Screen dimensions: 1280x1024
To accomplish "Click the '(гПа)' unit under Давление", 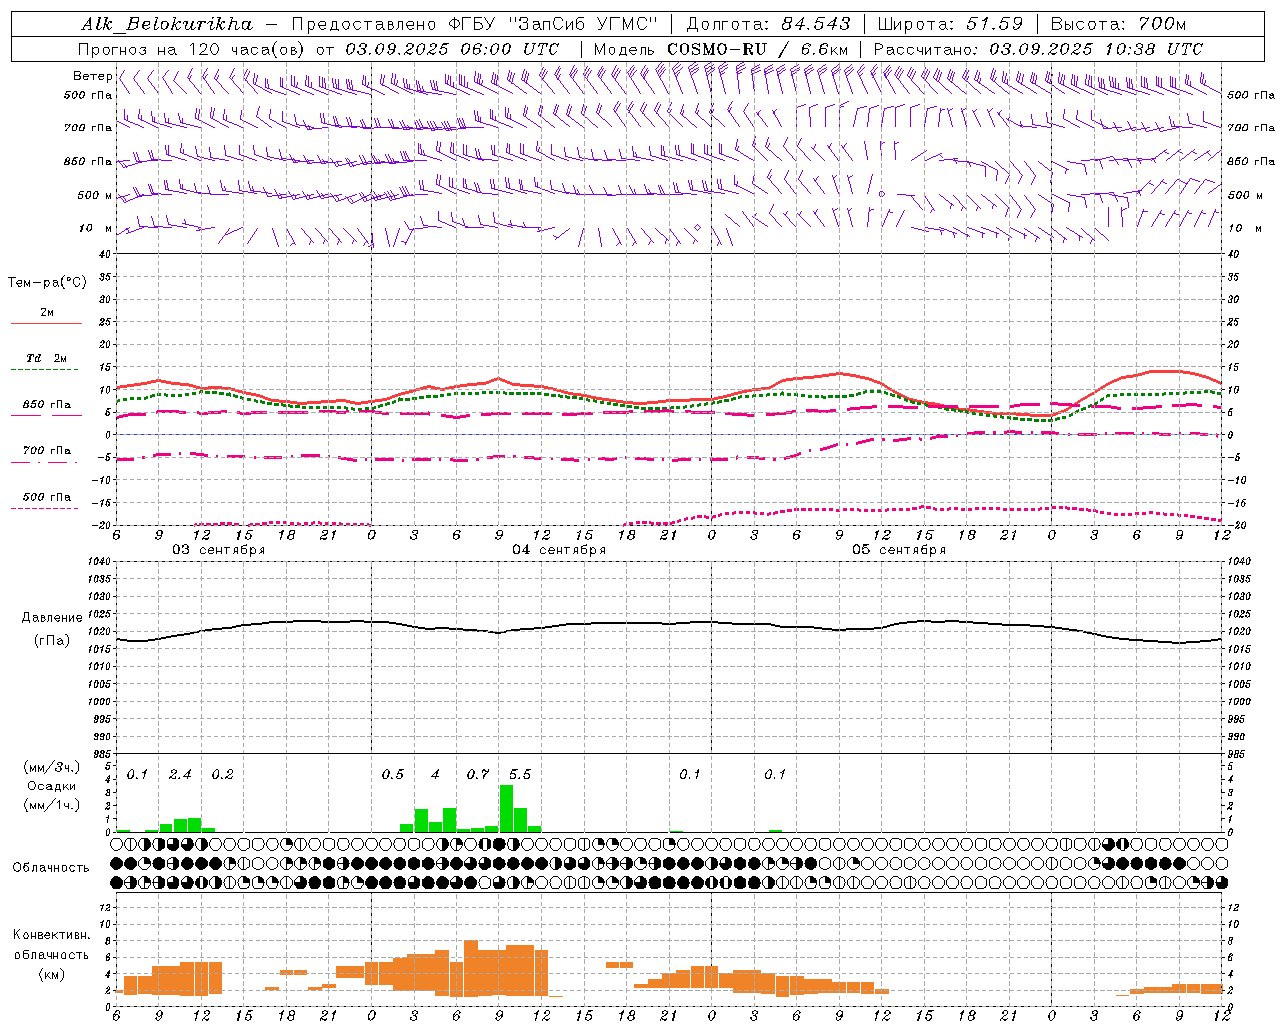I will point(51,640).
